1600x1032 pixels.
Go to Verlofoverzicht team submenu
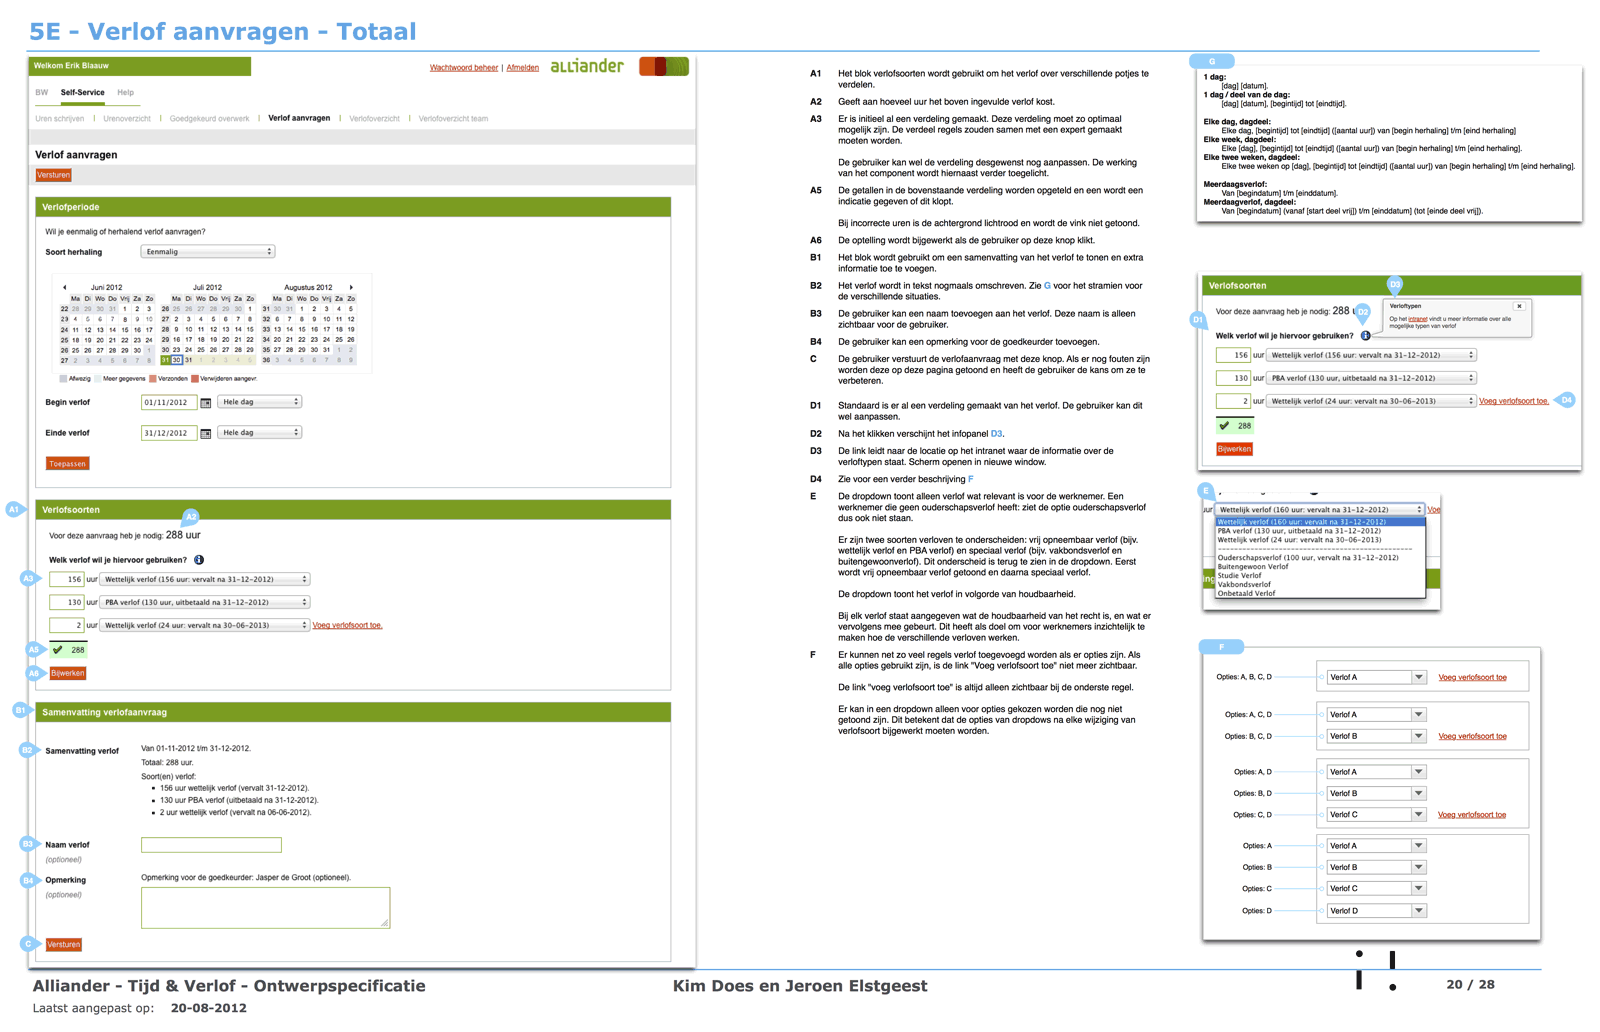pos(453,119)
